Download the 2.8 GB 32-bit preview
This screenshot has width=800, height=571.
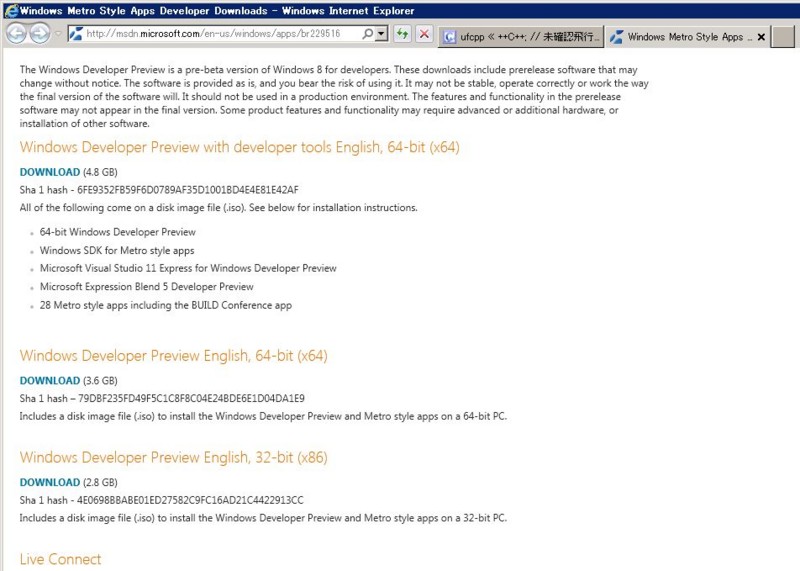tap(50, 482)
